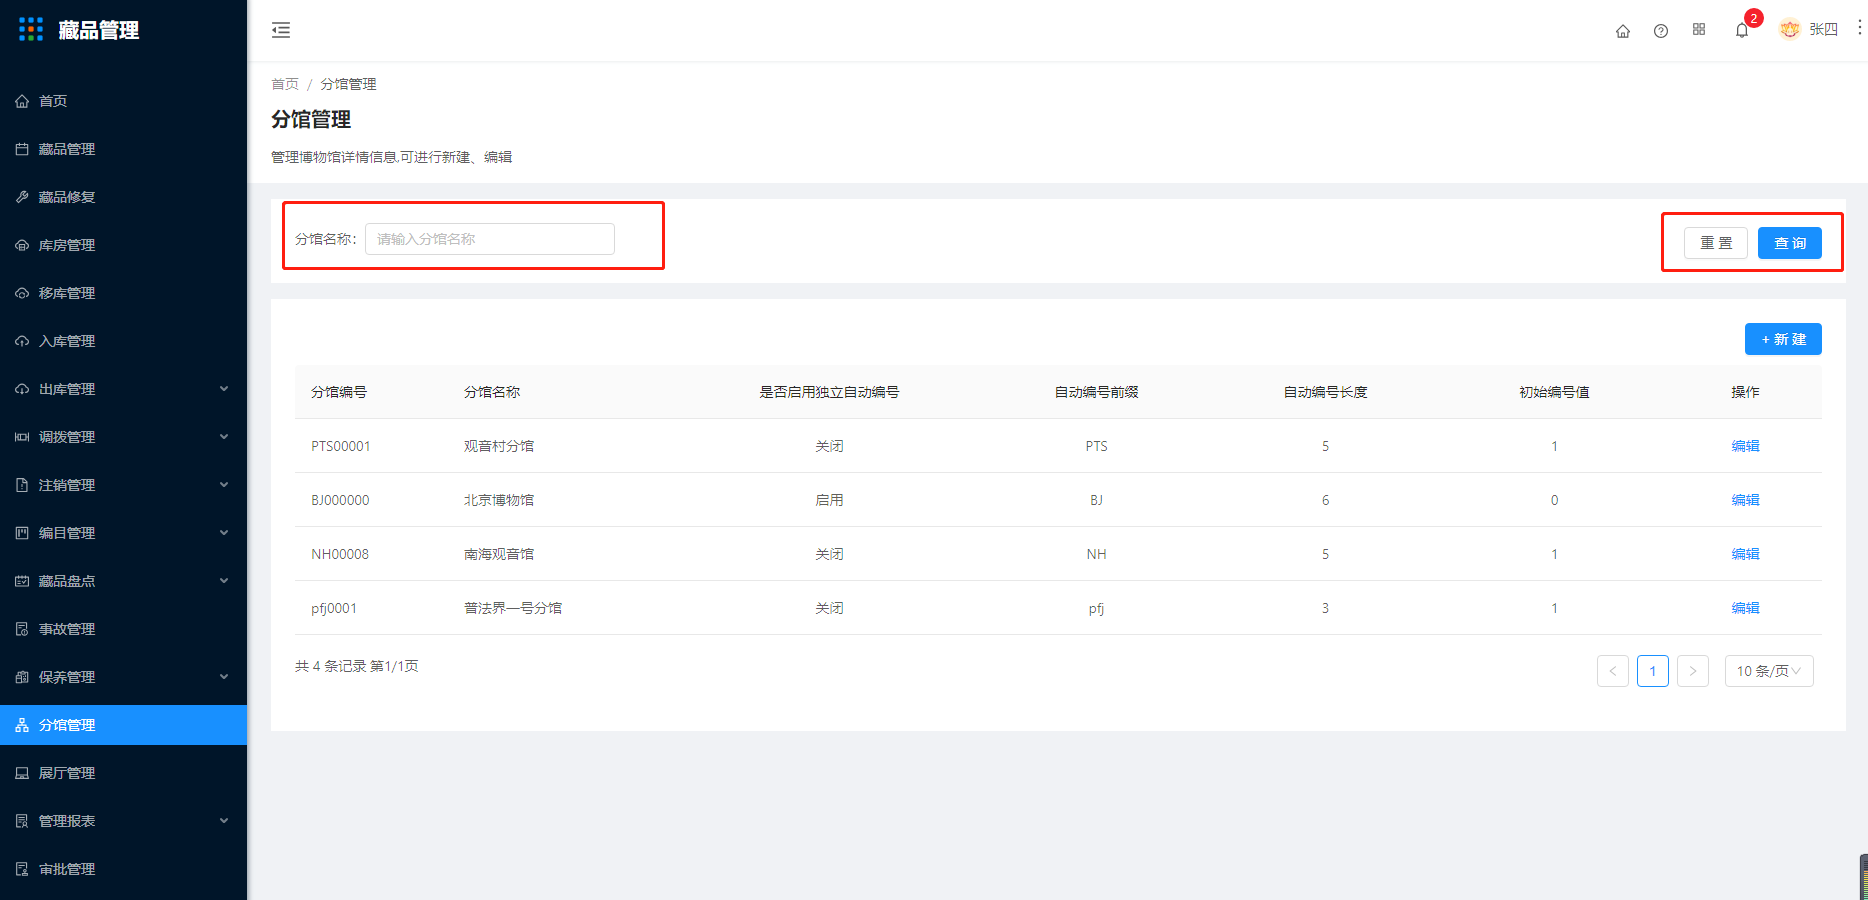Open help question mark icon
The width and height of the screenshot is (1868, 900).
pos(1661,31)
